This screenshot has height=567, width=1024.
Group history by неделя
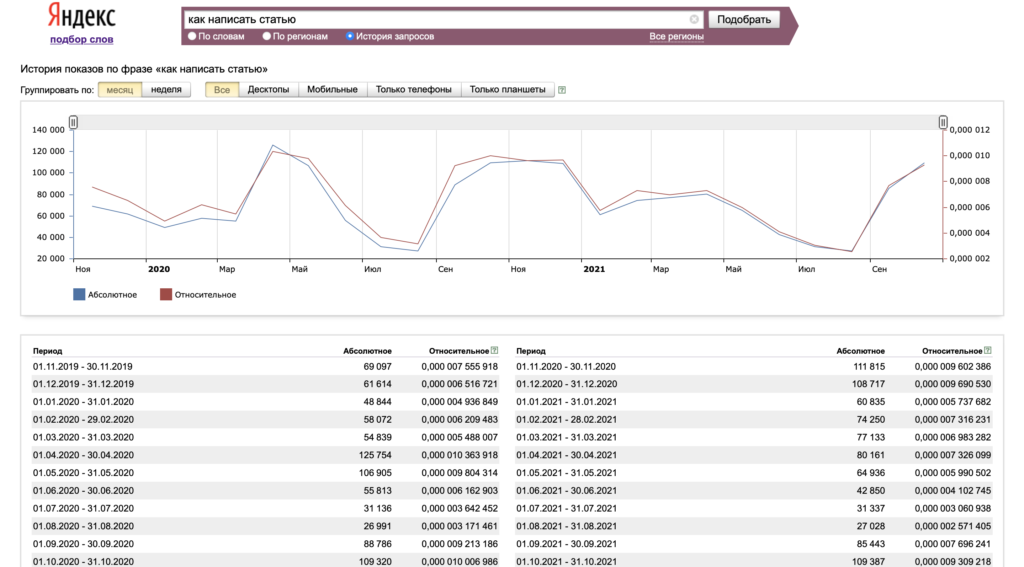tap(167, 89)
